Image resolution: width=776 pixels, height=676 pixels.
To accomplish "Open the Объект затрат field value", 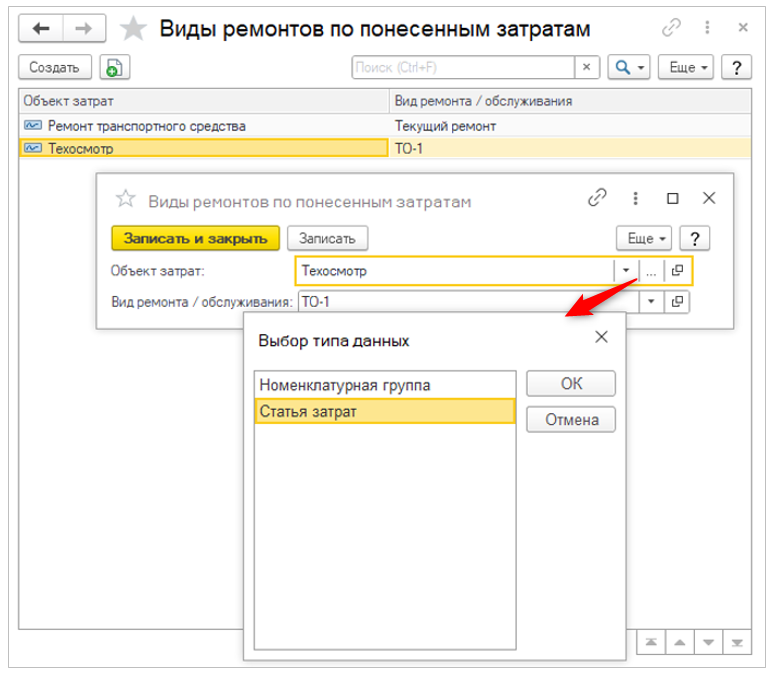I will 677,270.
